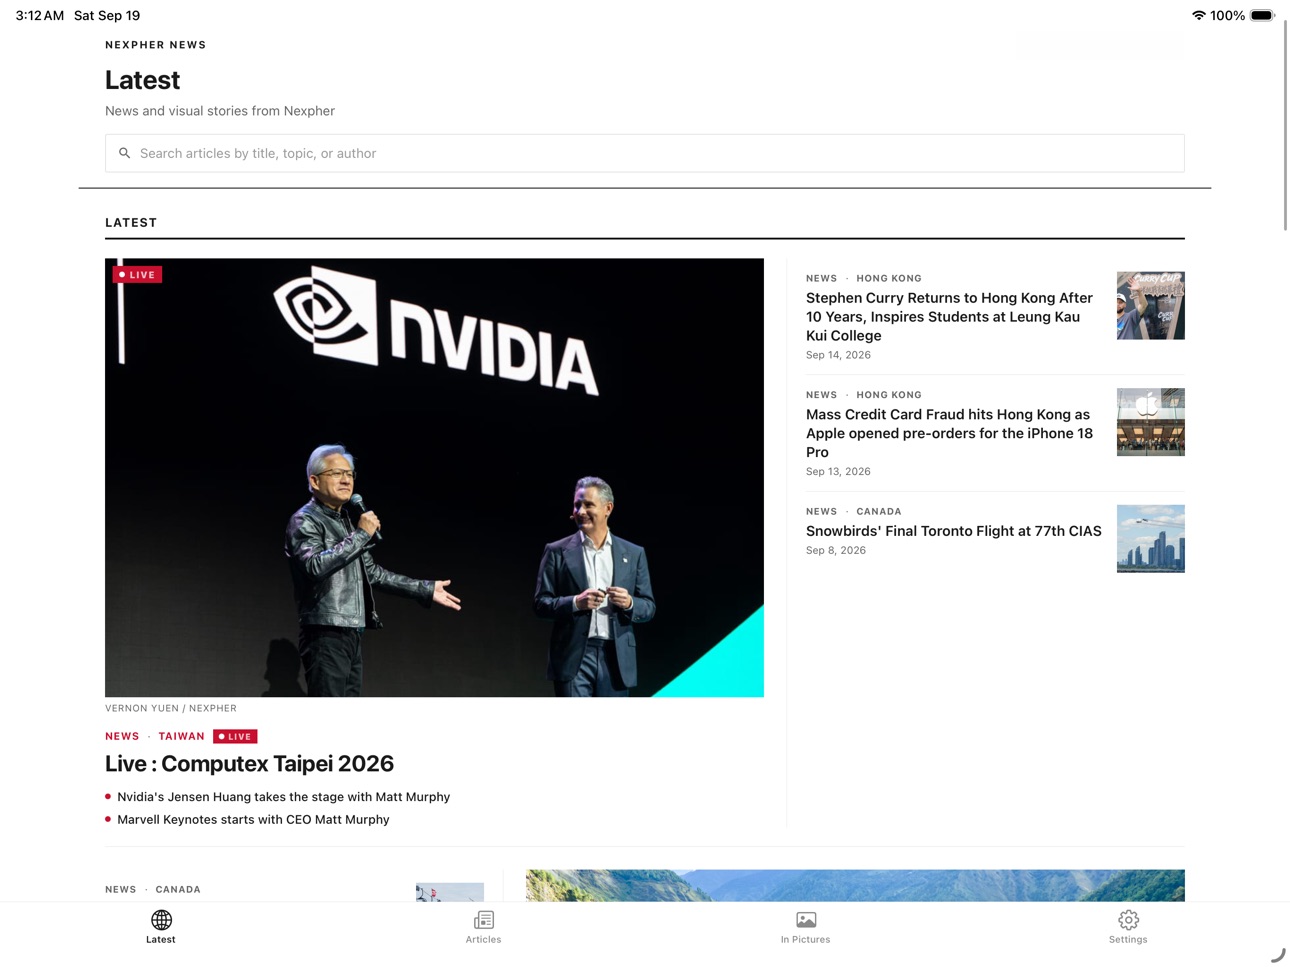
Task: Open the mountain landscape banner image
Action: tap(855, 885)
